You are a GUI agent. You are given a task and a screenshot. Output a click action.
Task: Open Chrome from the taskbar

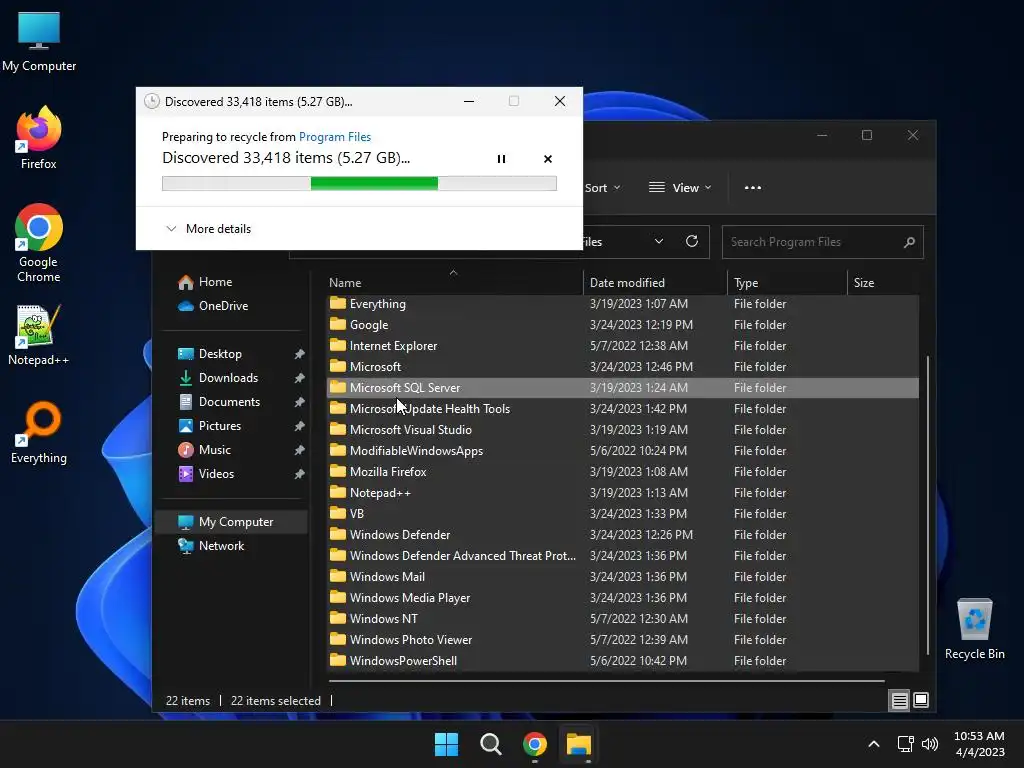[535, 744]
